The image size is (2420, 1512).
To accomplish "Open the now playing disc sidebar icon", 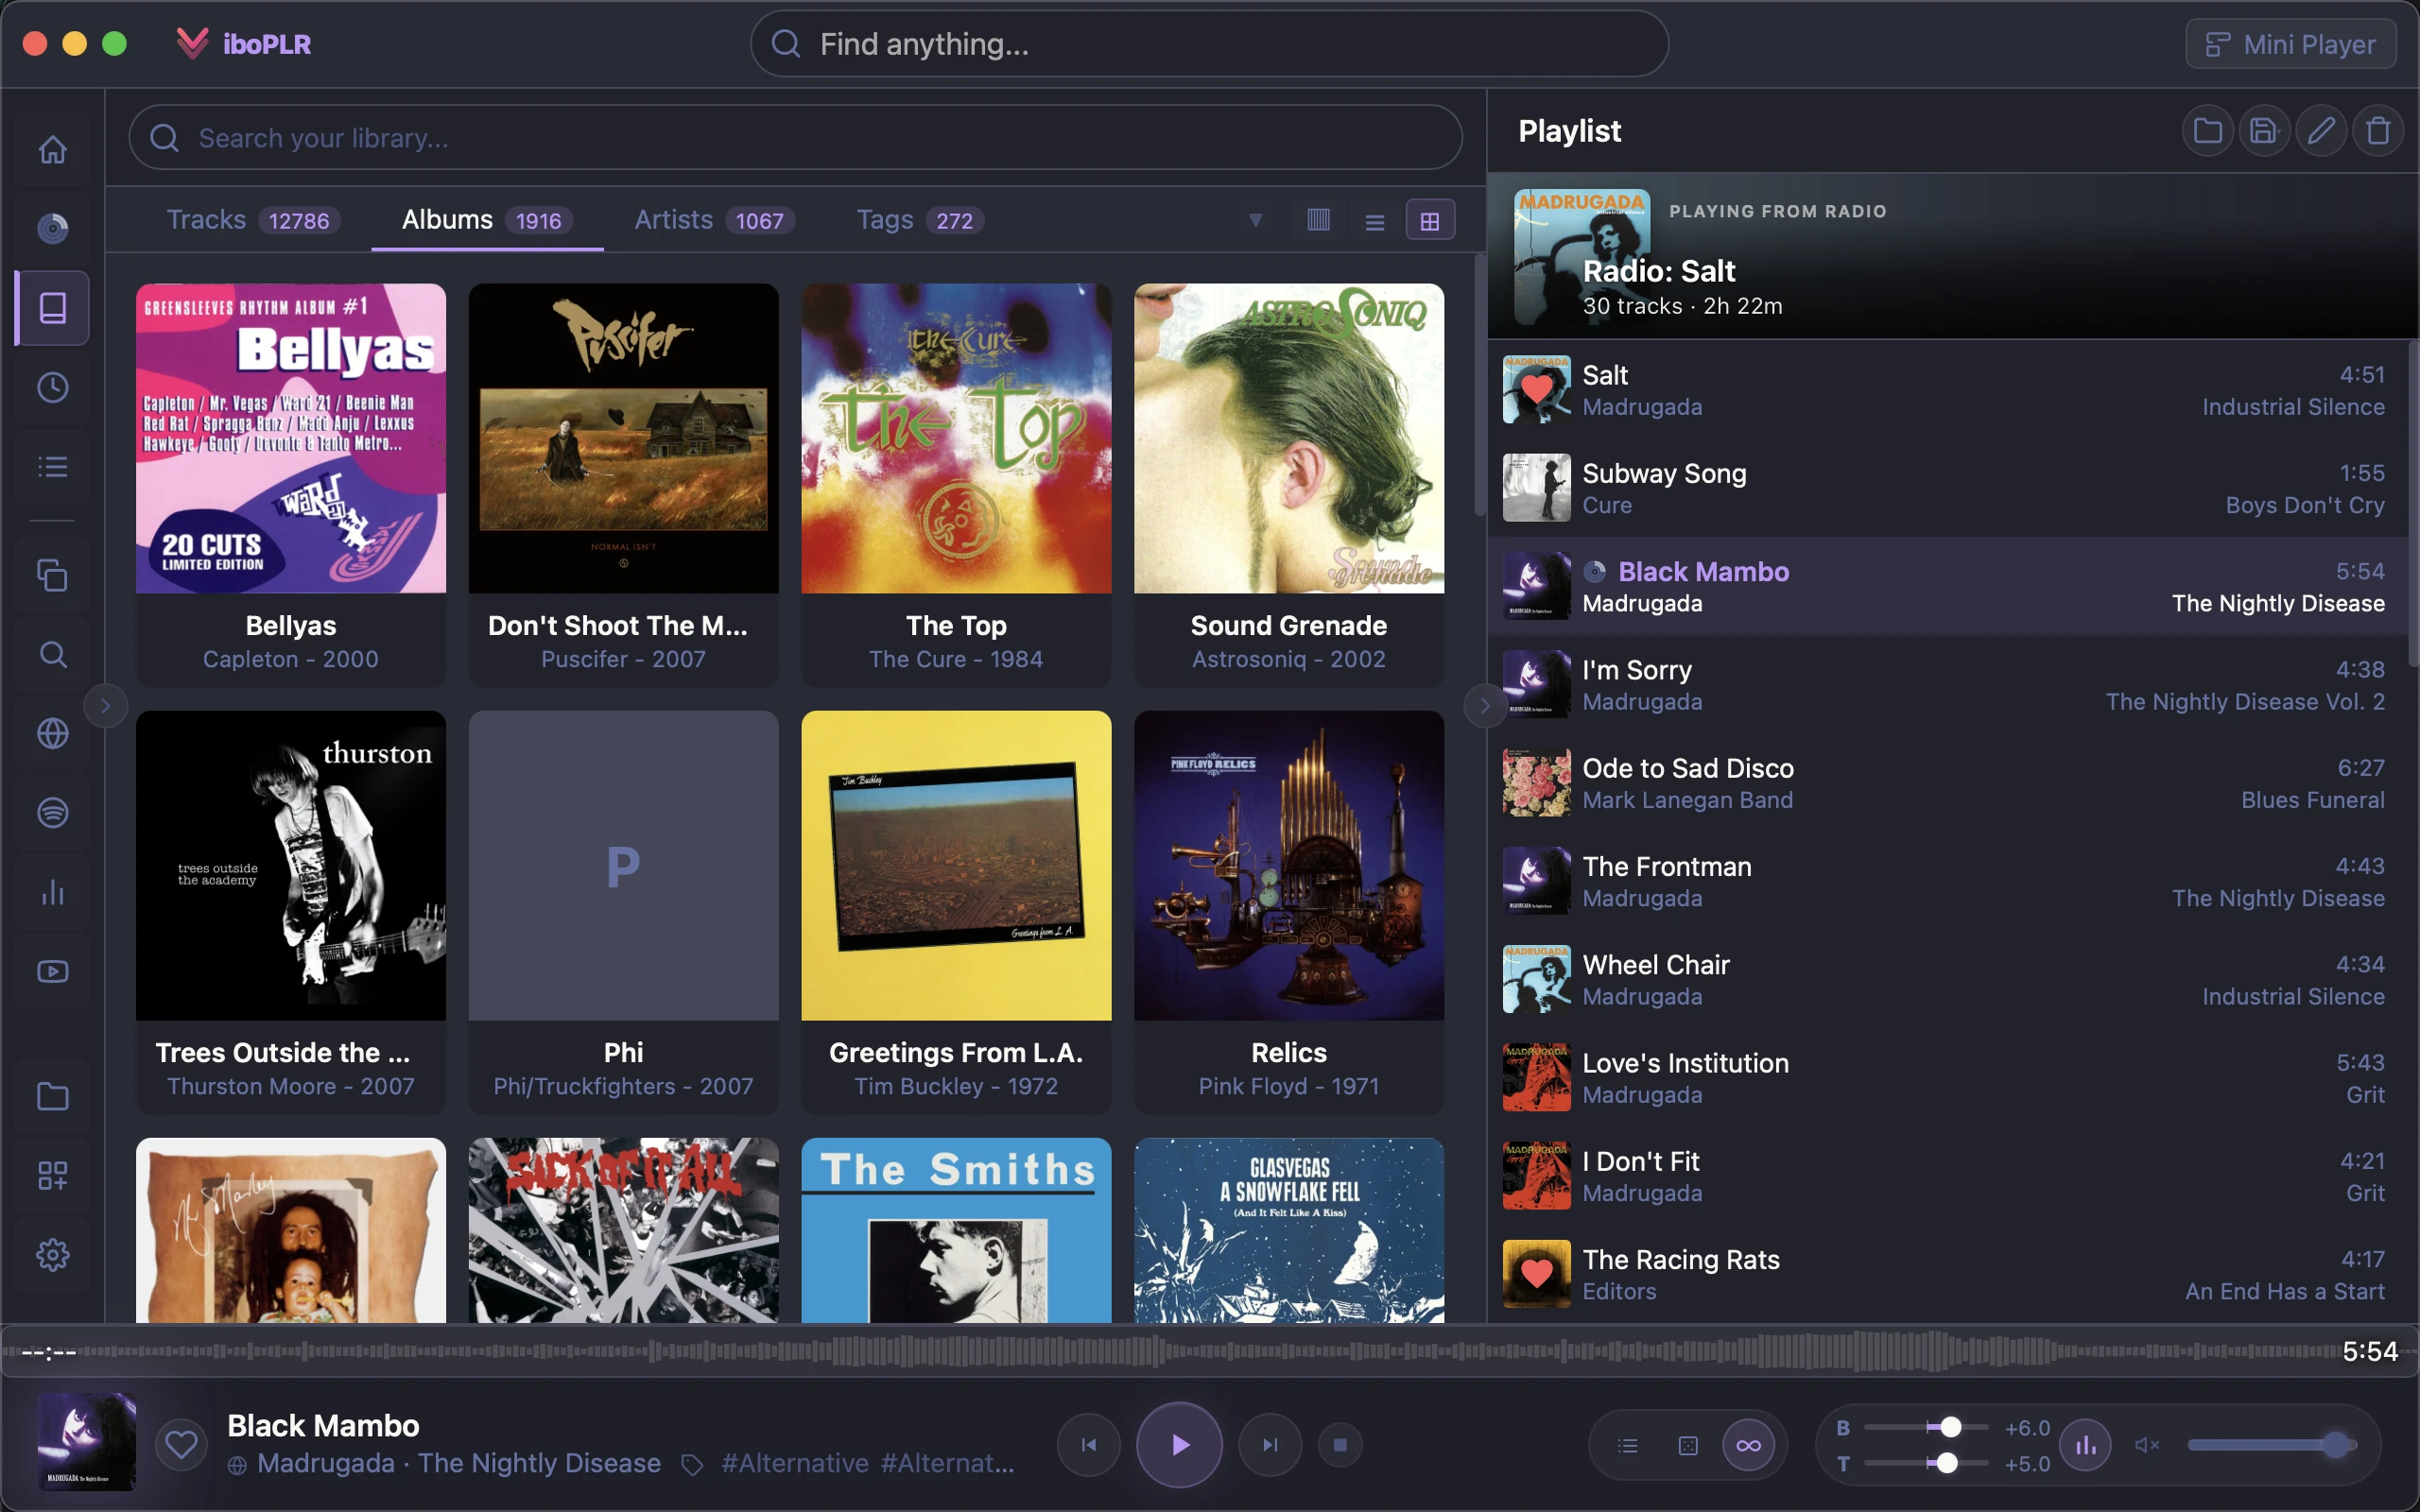I will point(52,228).
